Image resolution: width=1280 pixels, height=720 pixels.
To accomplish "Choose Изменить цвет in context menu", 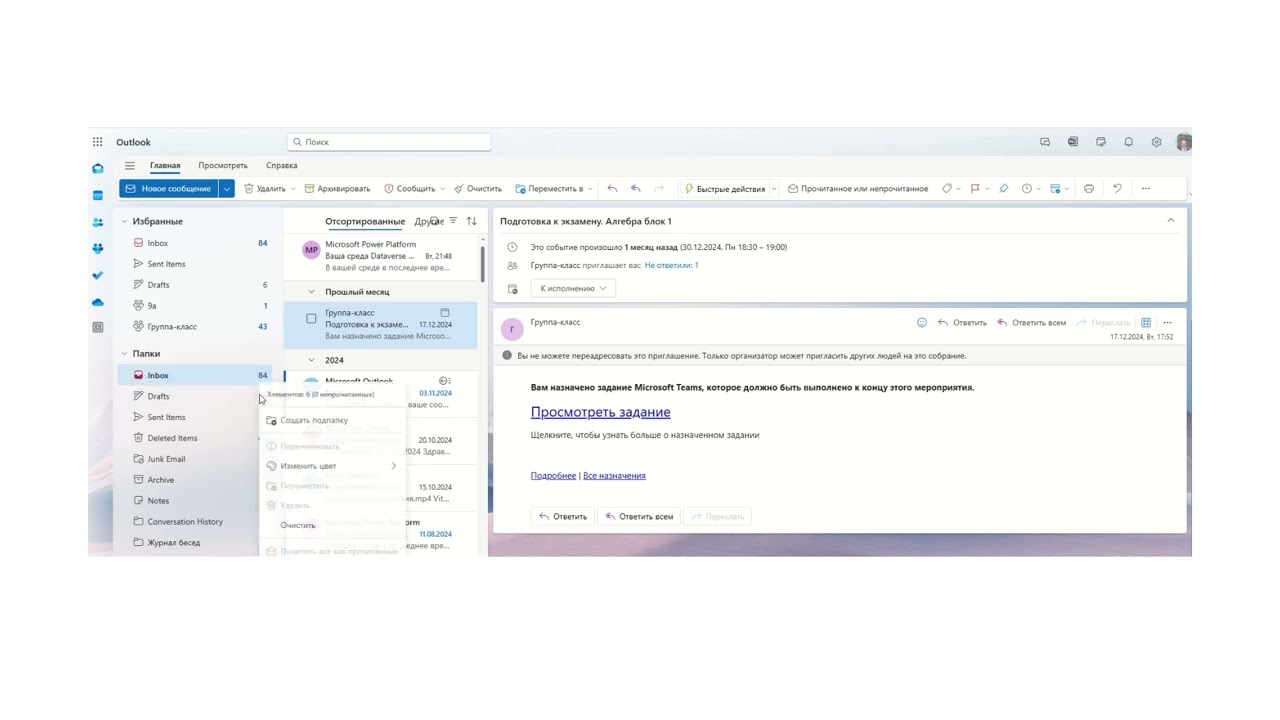I will click(333, 466).
